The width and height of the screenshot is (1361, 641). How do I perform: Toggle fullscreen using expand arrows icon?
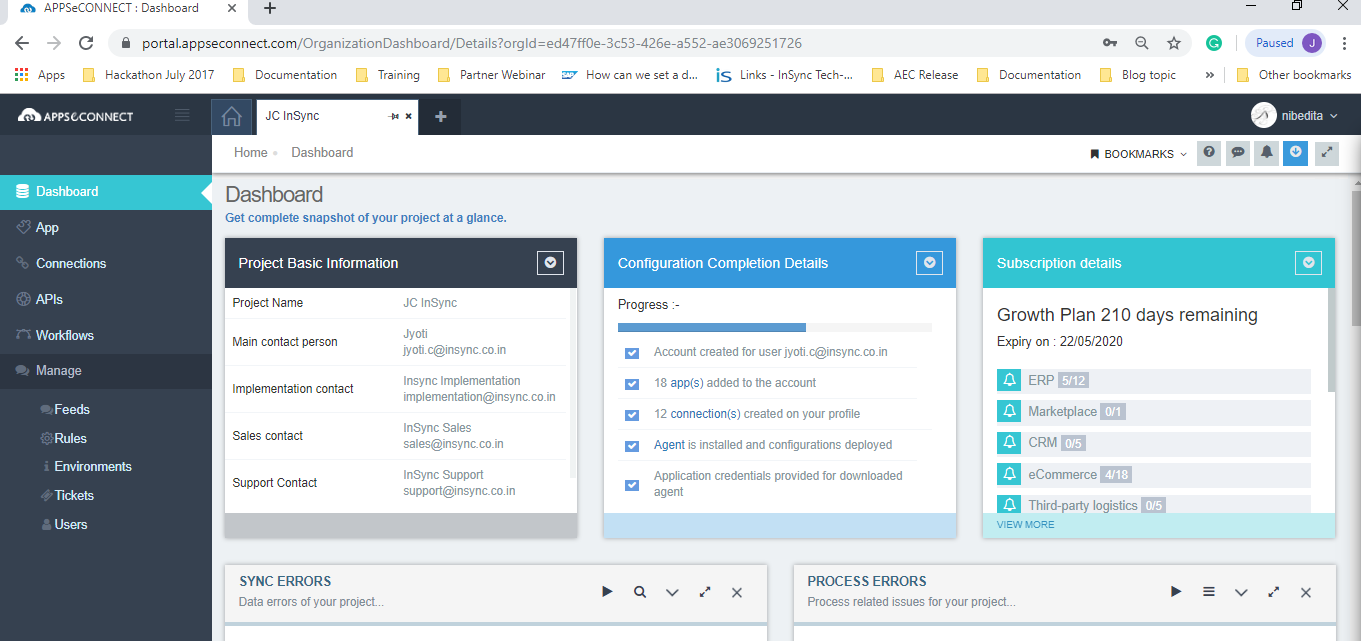click(x=1327, y=153)
